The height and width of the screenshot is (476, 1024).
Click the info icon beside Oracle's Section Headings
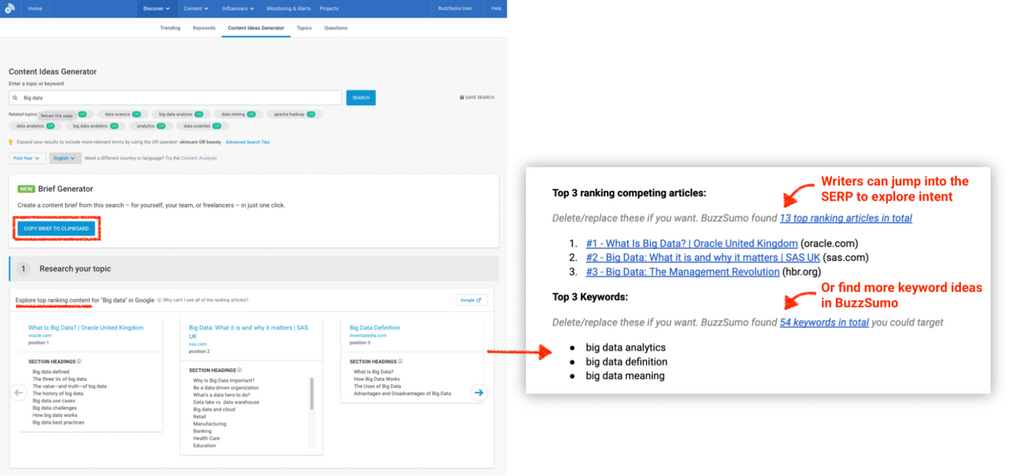(x=79, y=361)
